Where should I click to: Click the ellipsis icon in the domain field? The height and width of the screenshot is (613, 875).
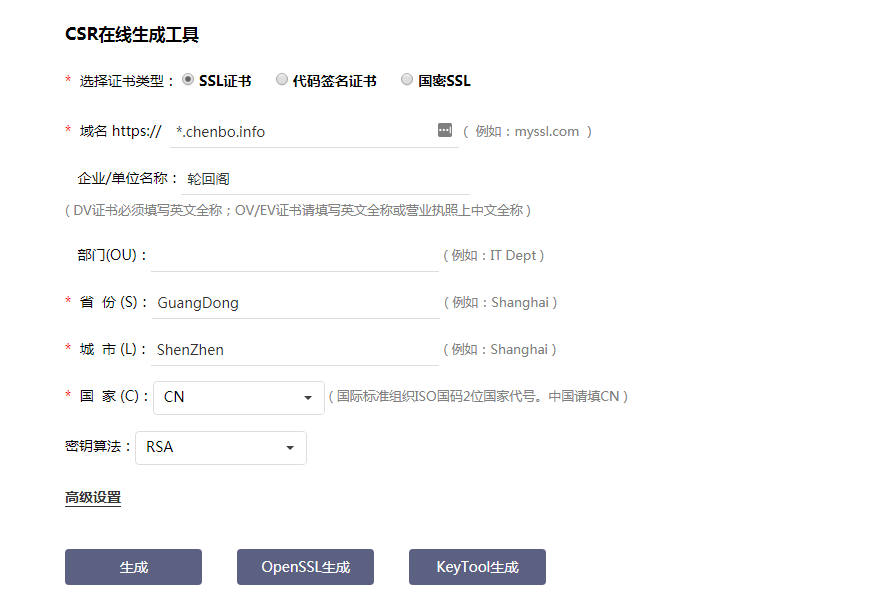click(x=445, y=130)
